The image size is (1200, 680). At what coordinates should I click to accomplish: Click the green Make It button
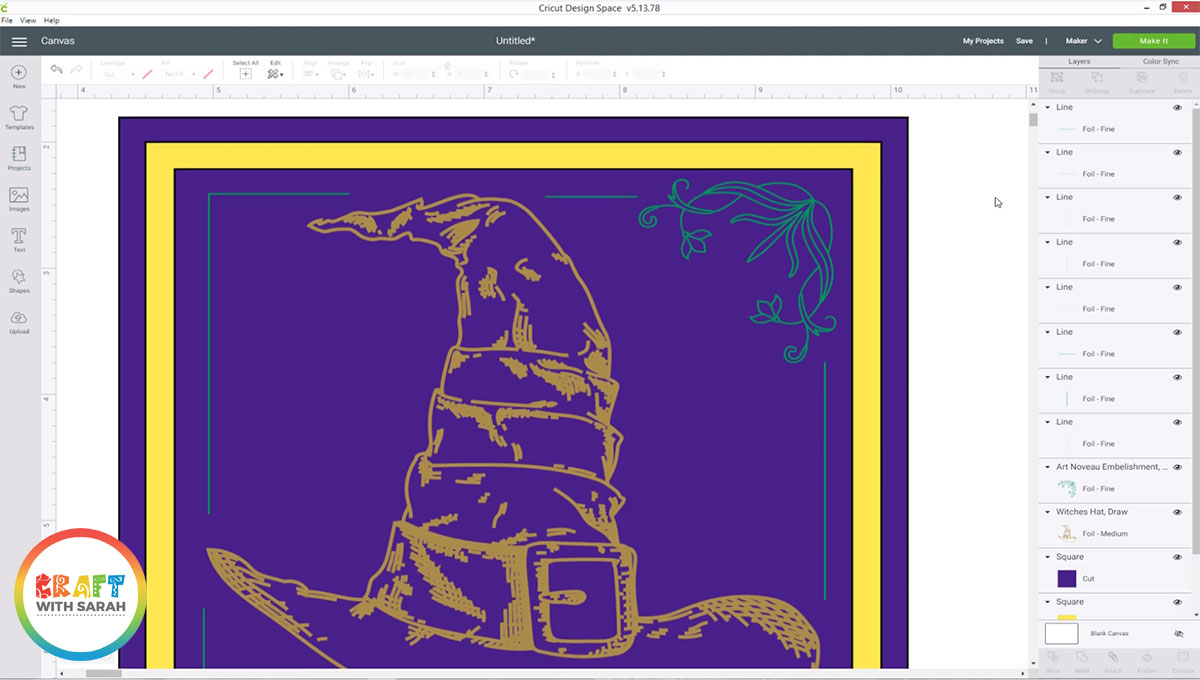click(x=1153, y=41)
